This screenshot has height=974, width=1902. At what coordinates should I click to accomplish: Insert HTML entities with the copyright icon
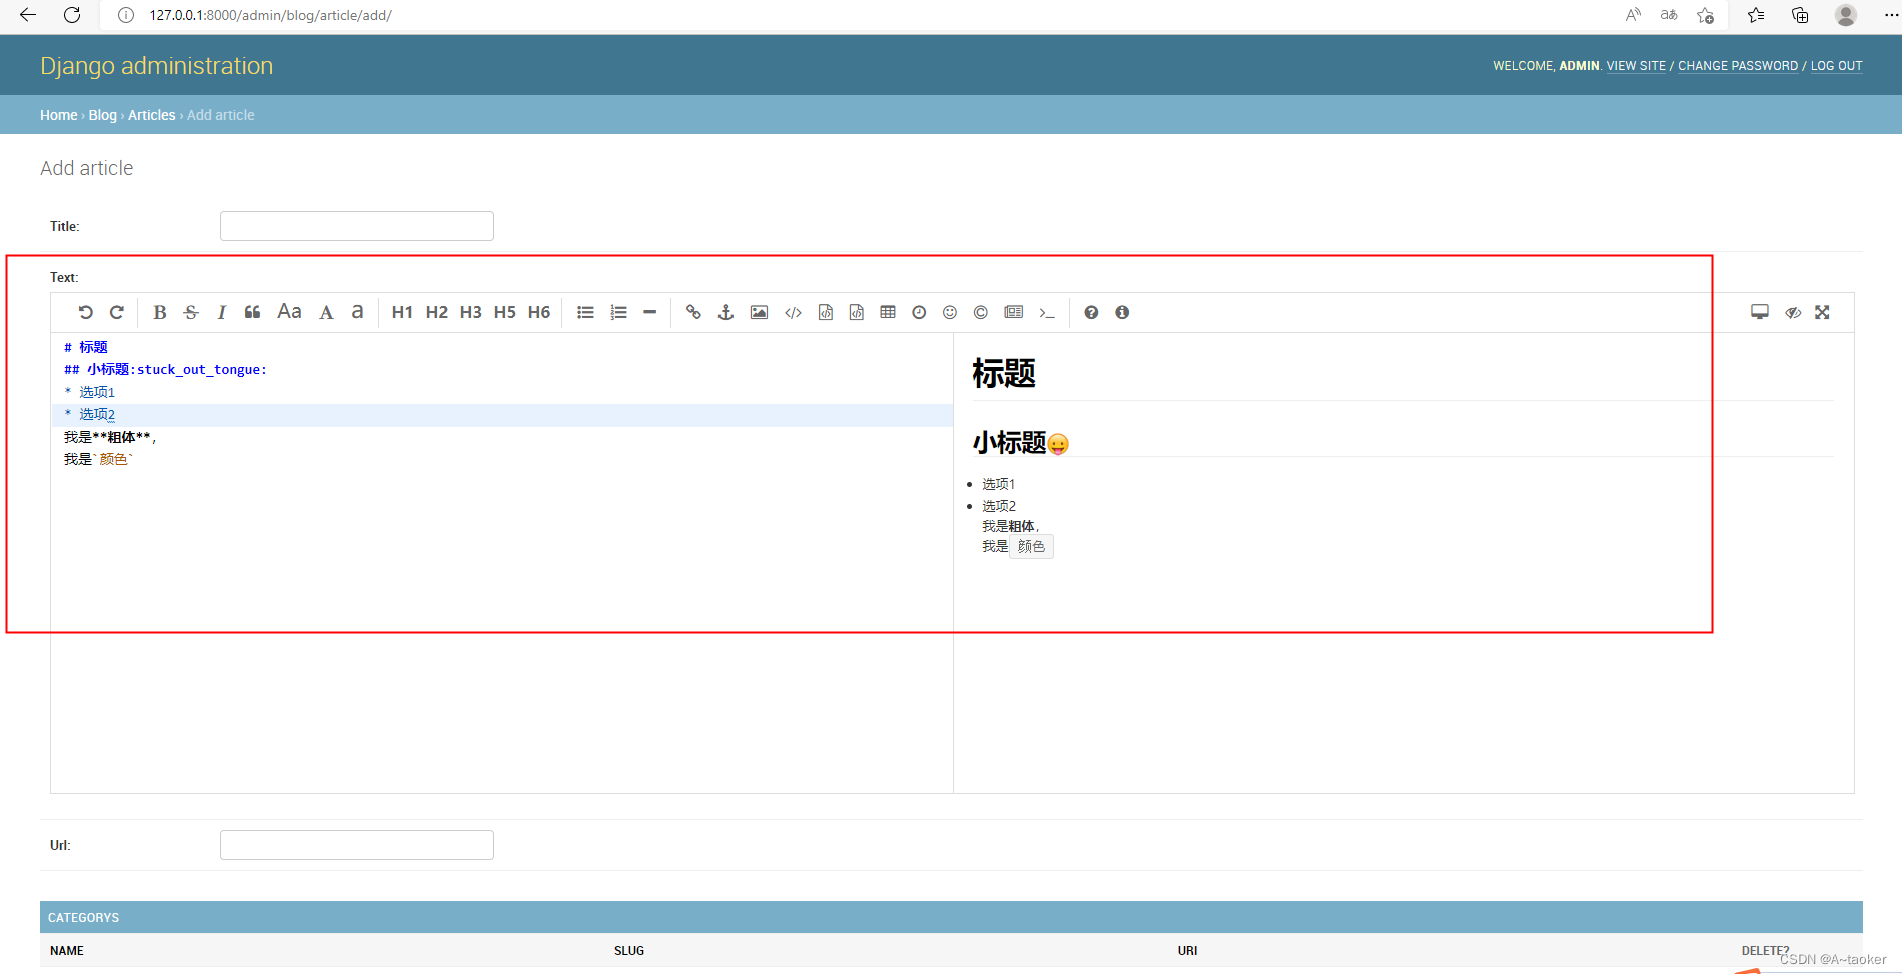tap(981, 312)
